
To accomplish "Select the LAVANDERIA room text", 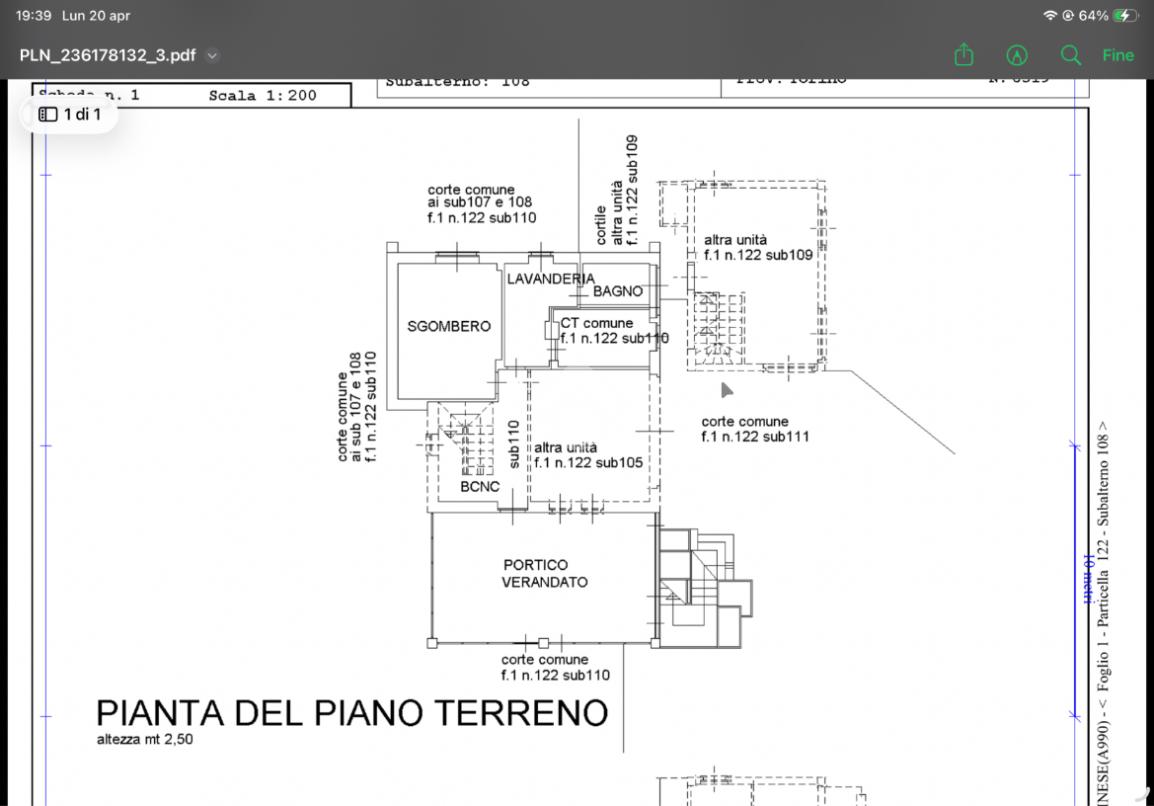I will (550, 279).
